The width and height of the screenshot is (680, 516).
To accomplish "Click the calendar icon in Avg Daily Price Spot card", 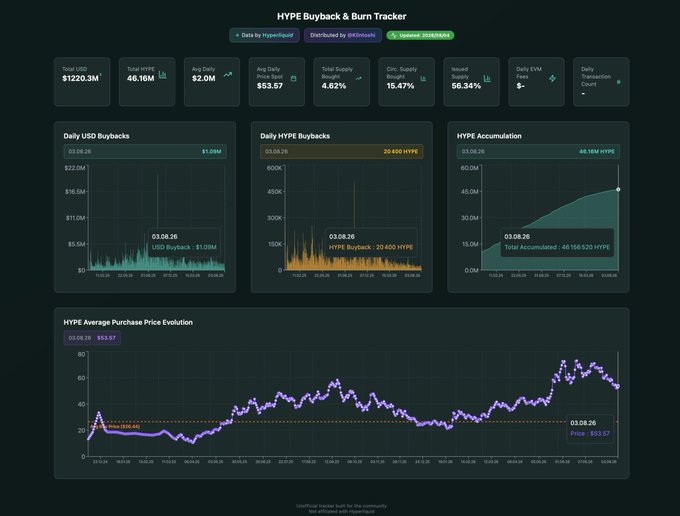I will [294, 78].
